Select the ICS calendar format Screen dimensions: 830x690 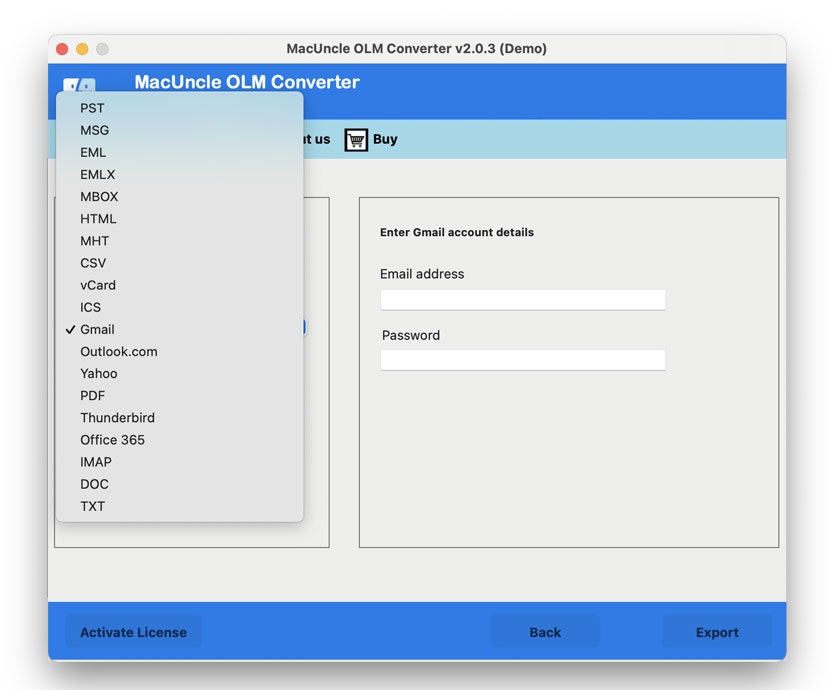click(x=91, y=307)
